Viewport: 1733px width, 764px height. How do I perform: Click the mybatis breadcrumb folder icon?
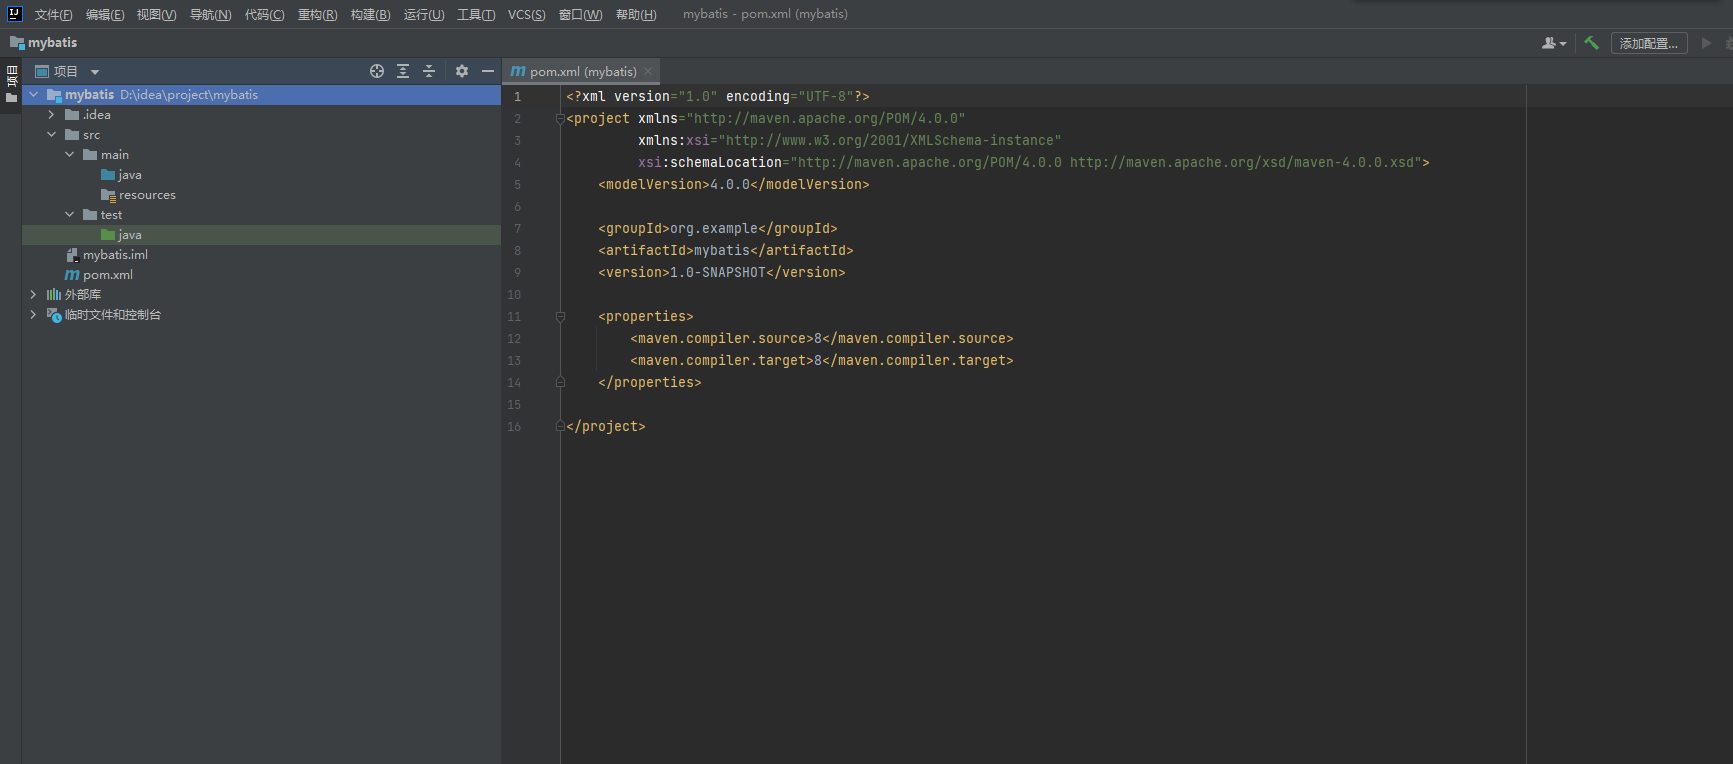(x=17, y=42)
